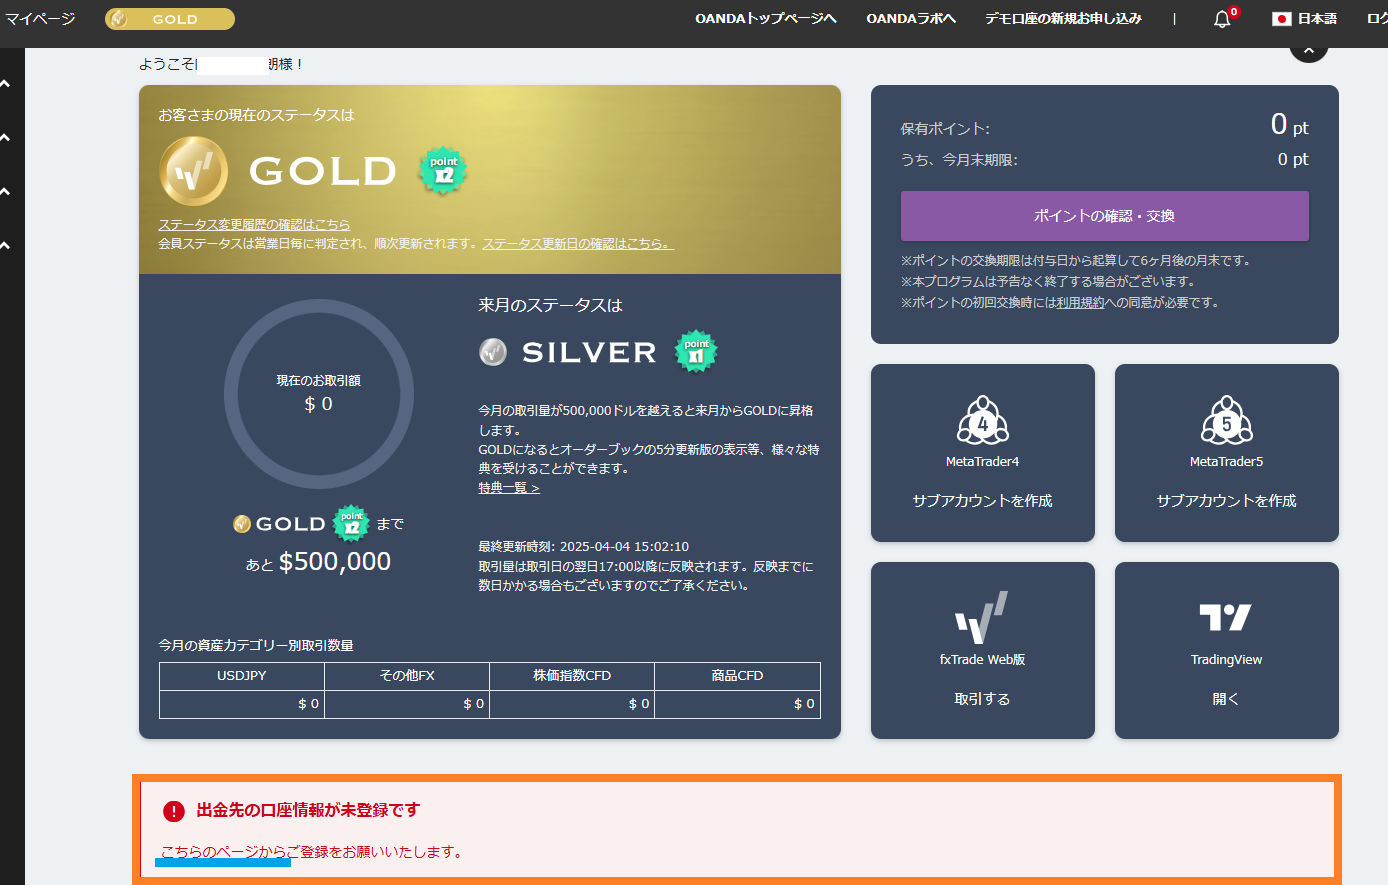Click the Japan flag language icon

point(1281,19)
